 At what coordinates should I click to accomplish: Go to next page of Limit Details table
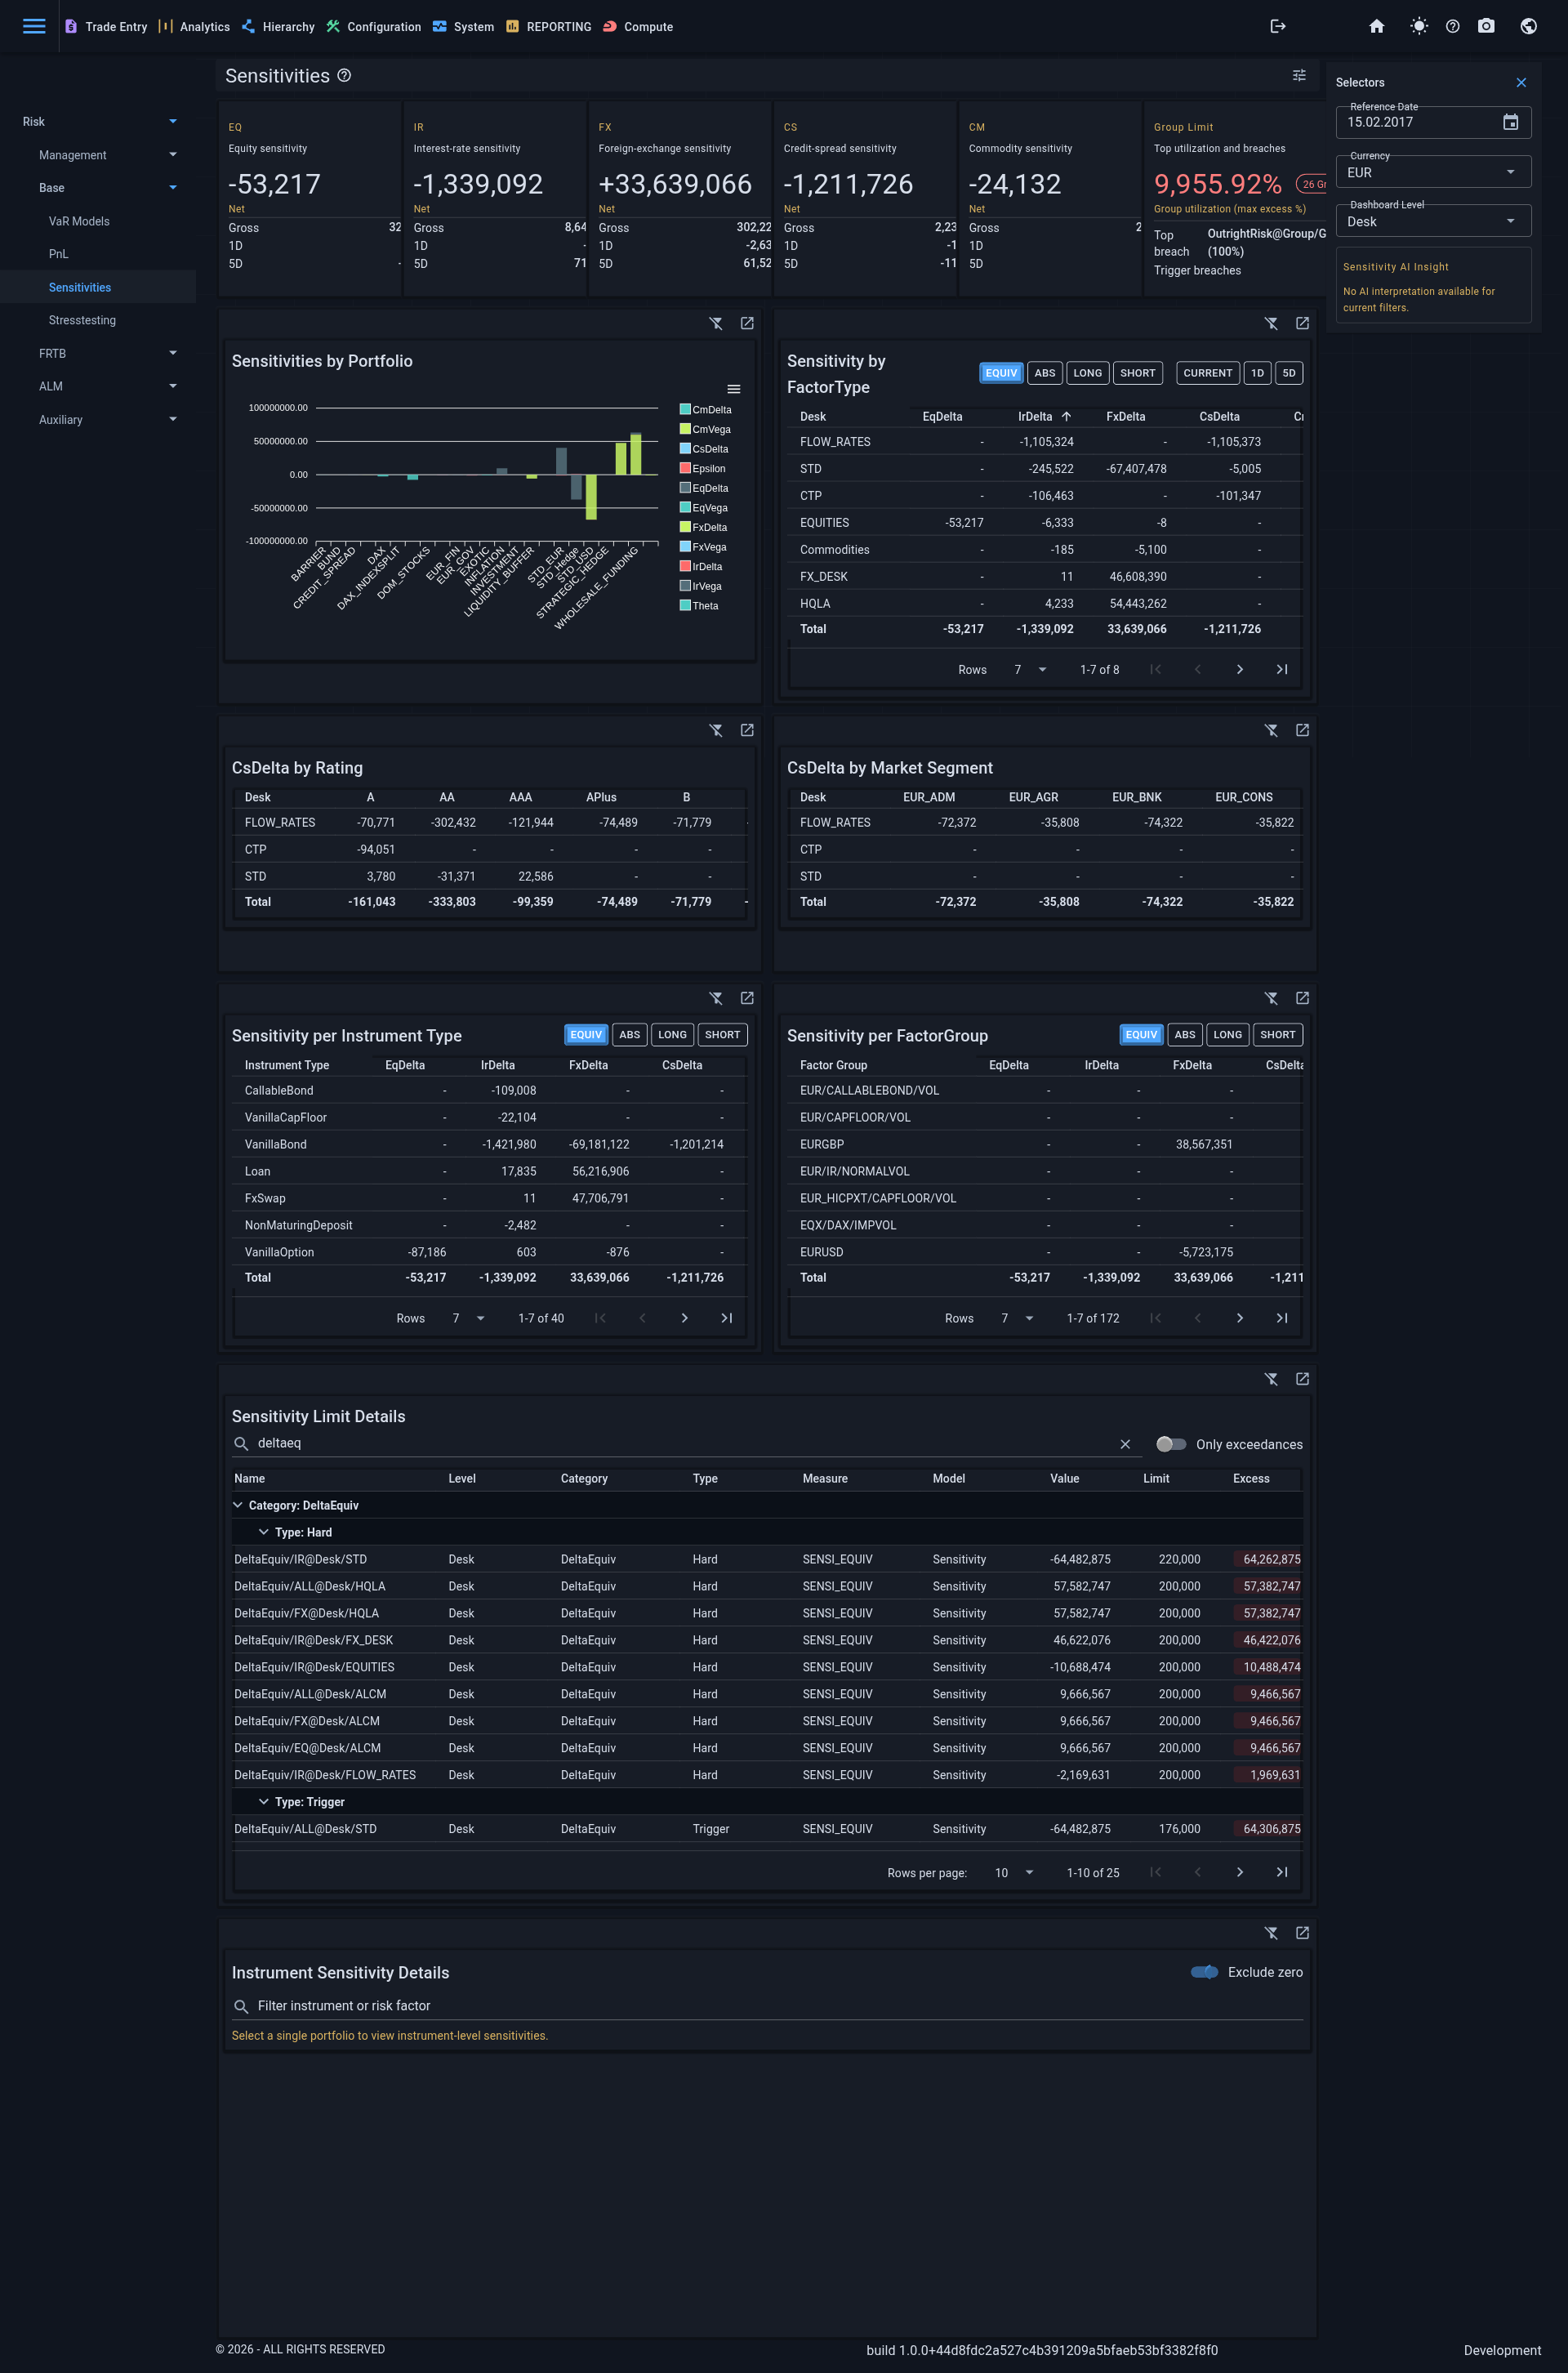(x=1239, y=1872)
